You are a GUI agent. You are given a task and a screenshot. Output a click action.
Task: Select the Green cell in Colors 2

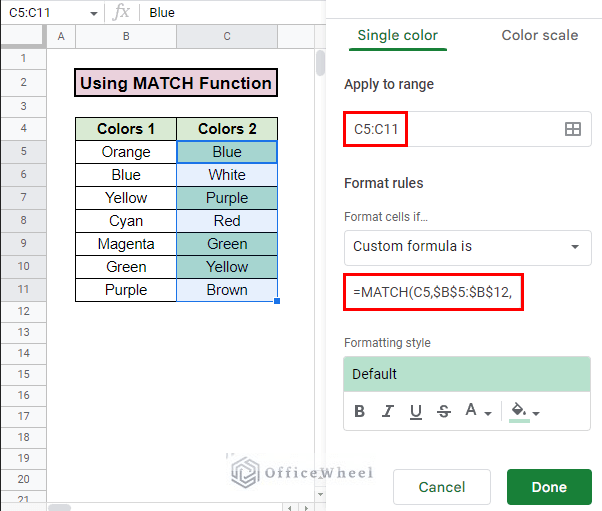227,244
